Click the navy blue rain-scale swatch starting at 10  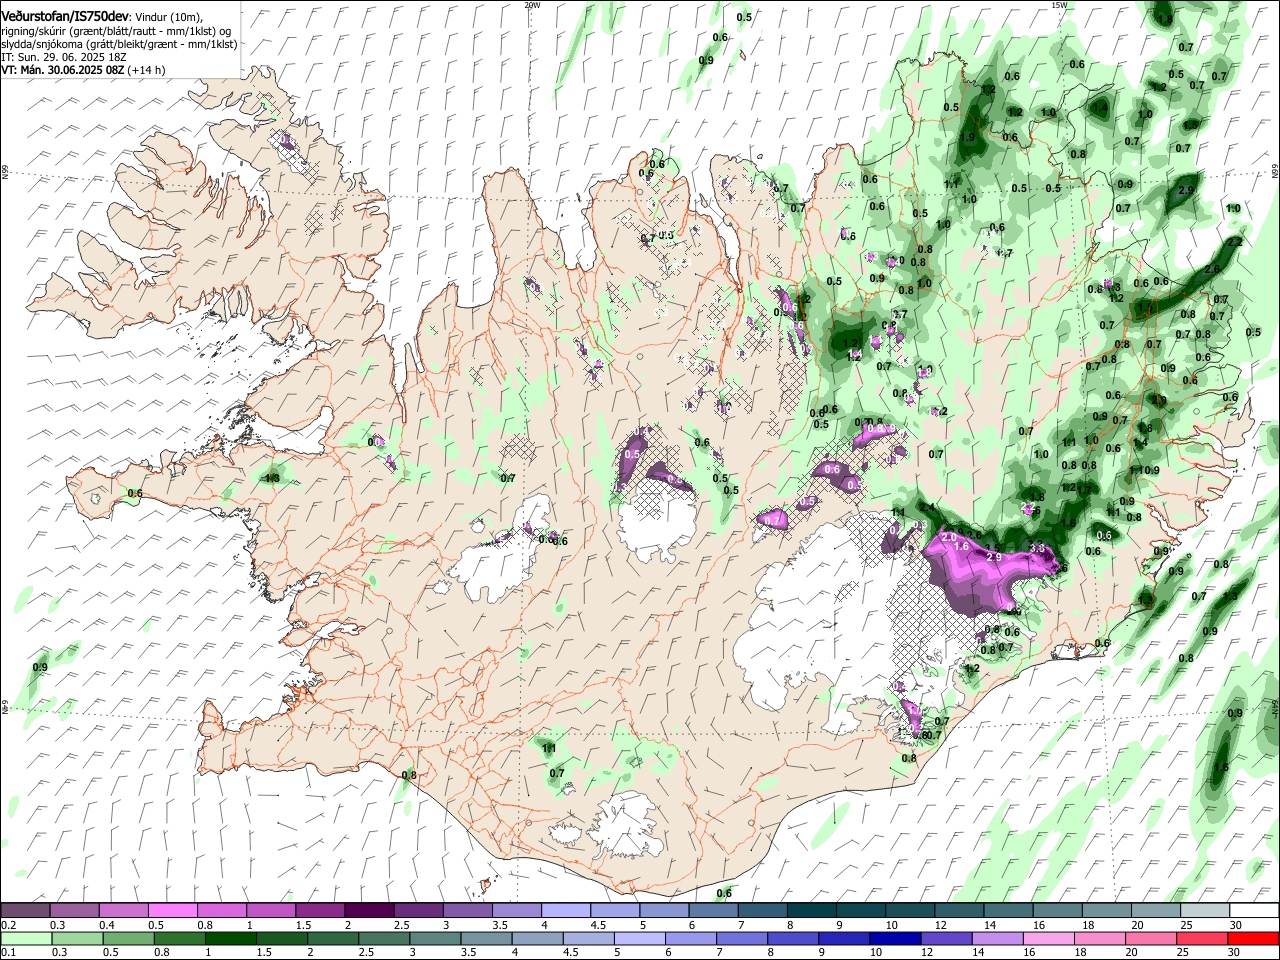(895, 938)
